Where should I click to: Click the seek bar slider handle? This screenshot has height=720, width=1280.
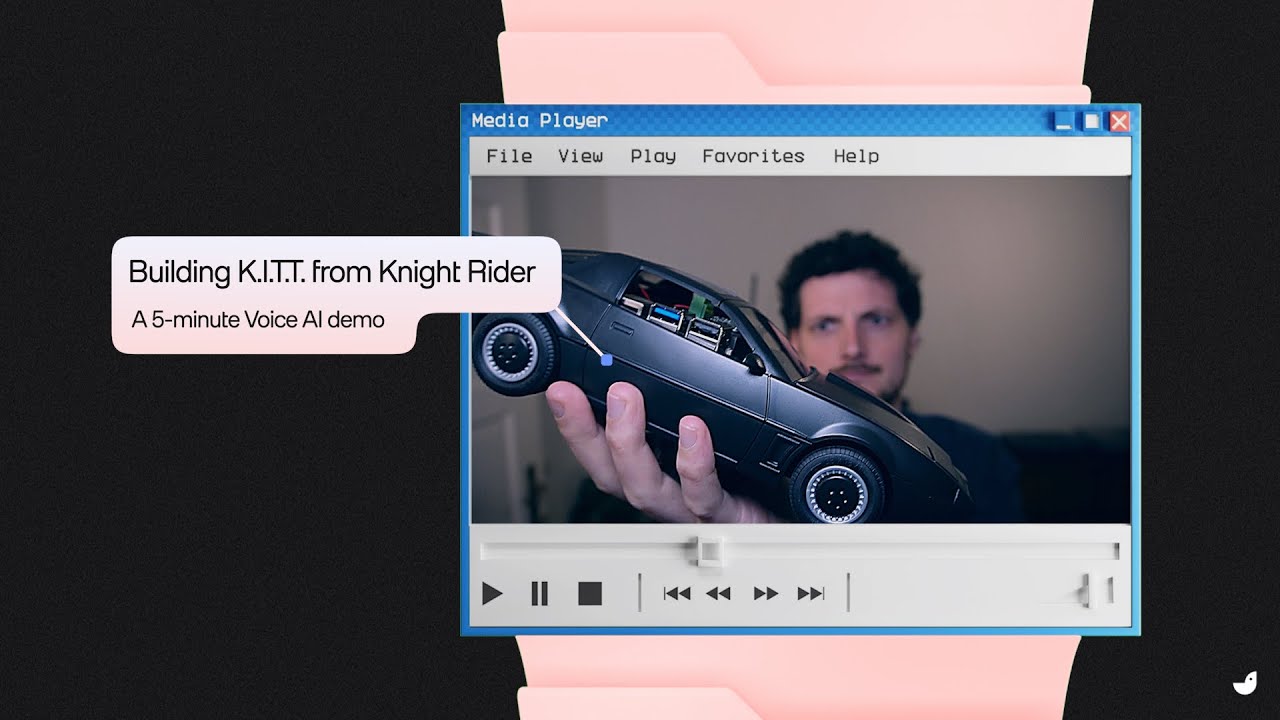tap(709, 551)
